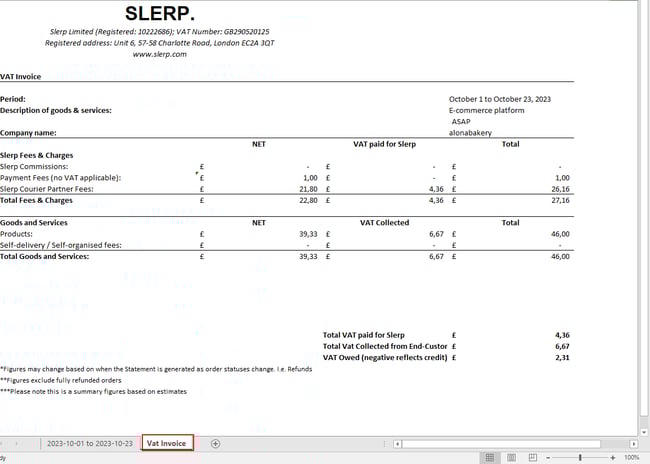Select Slerp Fees & Charges heading
This screenshot has height=464, width=650.
(x=36, y=155)
